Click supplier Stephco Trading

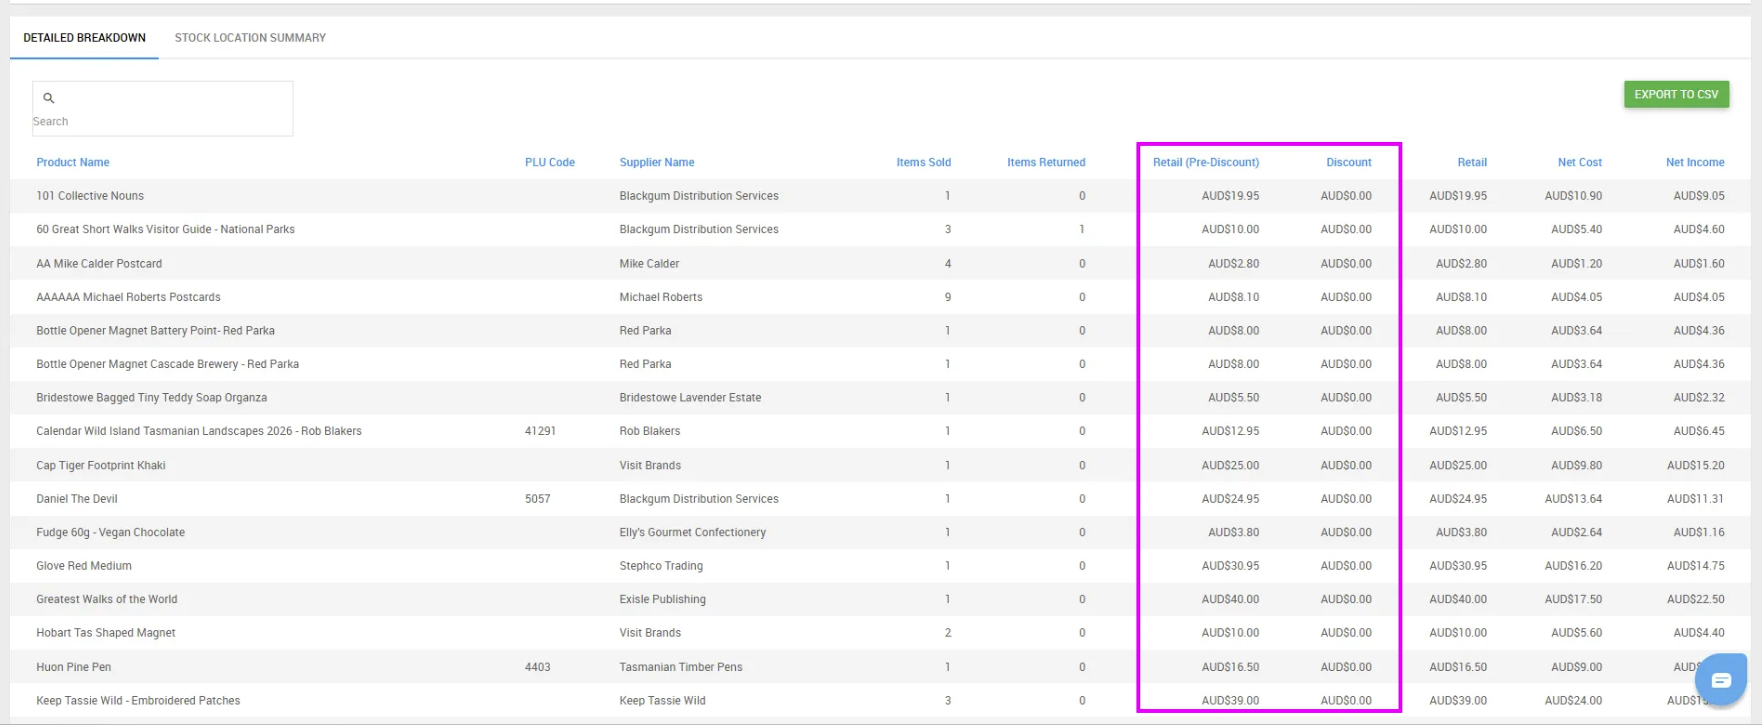[x=661, y=566]
